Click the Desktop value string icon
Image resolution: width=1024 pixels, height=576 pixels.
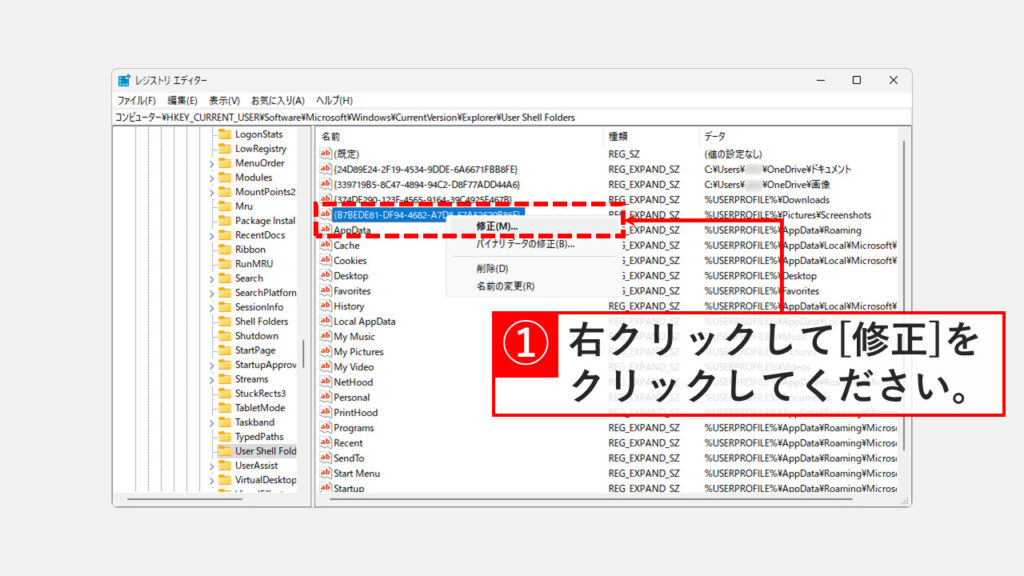tap(325, 276)
